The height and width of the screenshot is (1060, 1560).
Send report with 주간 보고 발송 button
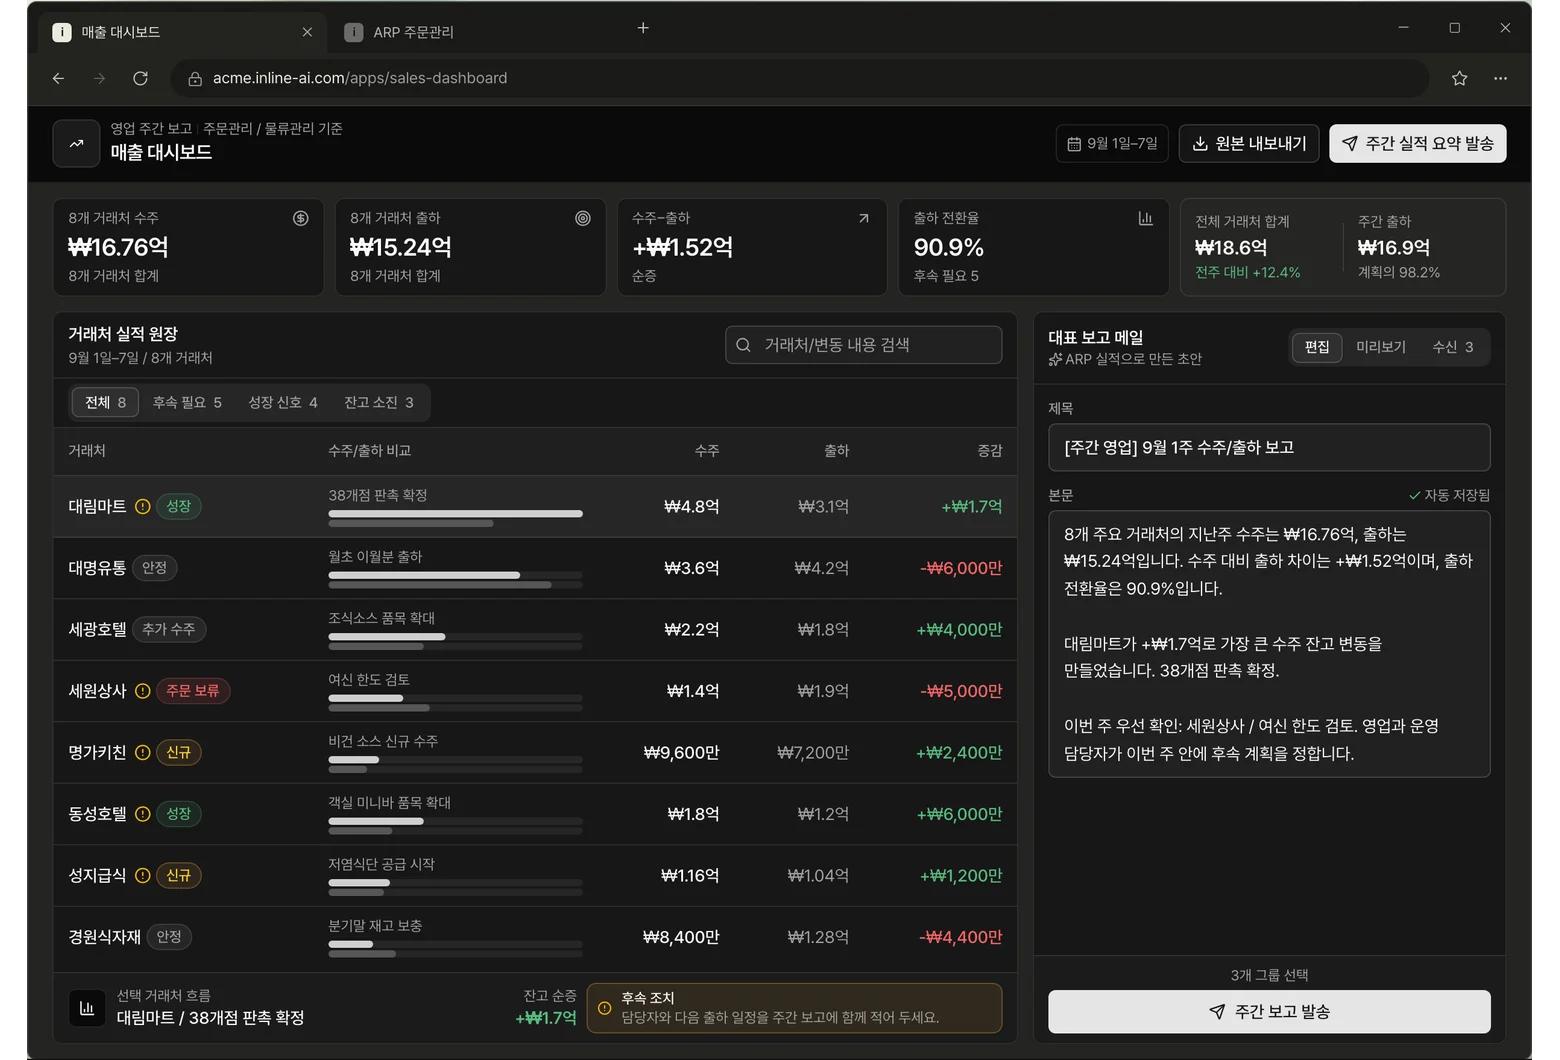(1269, 1012)
